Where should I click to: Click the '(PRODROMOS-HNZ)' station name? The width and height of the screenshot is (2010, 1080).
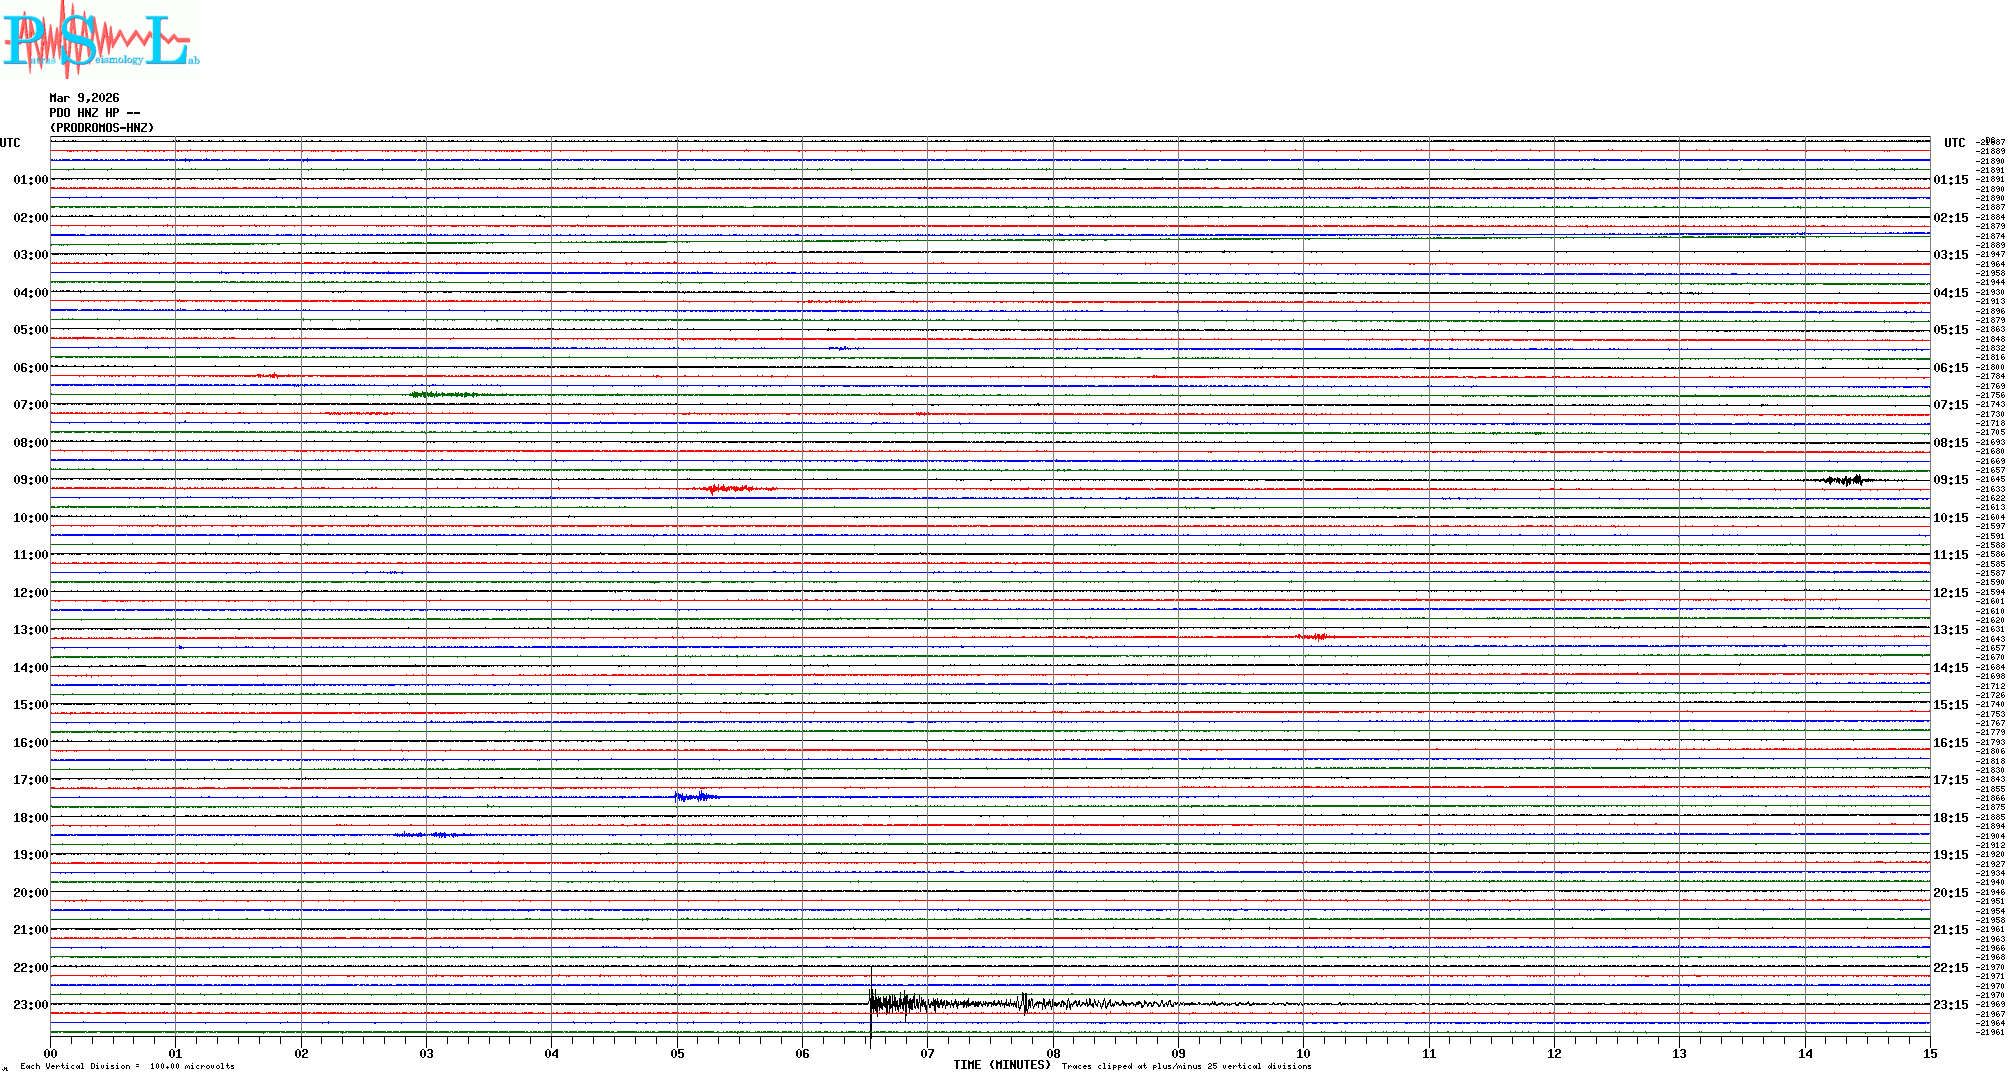[102, 128]
